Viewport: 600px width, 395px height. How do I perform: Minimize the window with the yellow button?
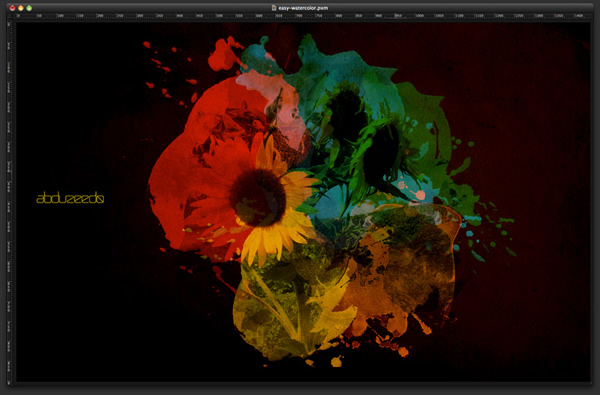pos(21,8)
